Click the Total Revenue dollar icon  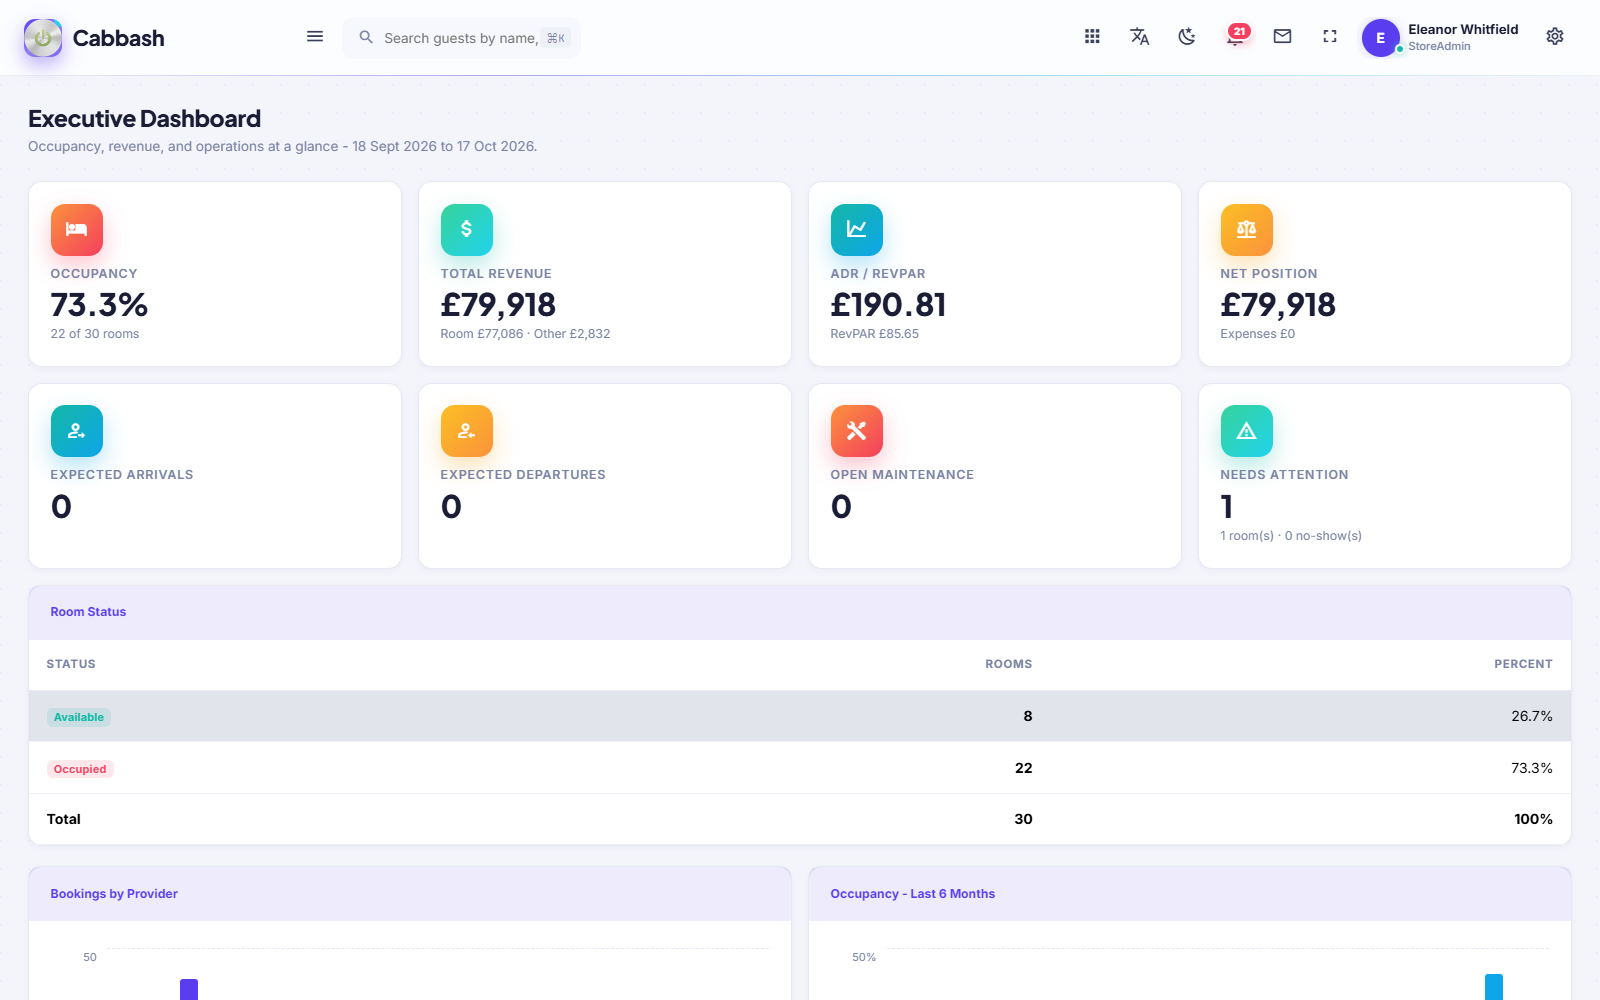click(467, 230)
